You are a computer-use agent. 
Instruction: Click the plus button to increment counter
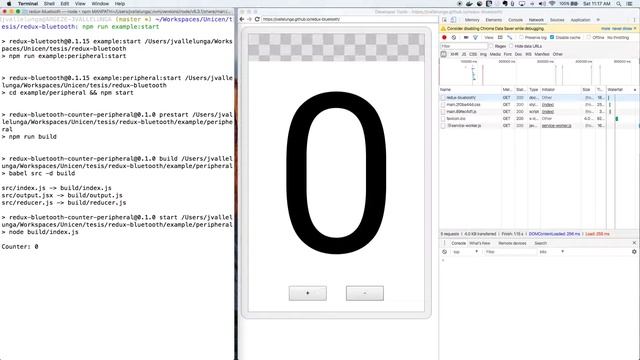[x=308, y=293]
